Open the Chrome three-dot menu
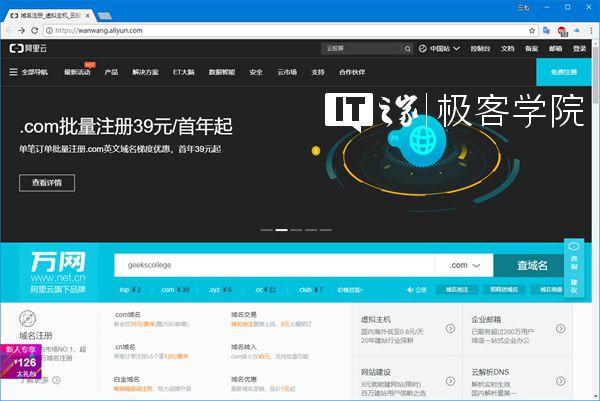Viewport: 600px width, 401px height. pyautogui.click(x=591, y=31)
